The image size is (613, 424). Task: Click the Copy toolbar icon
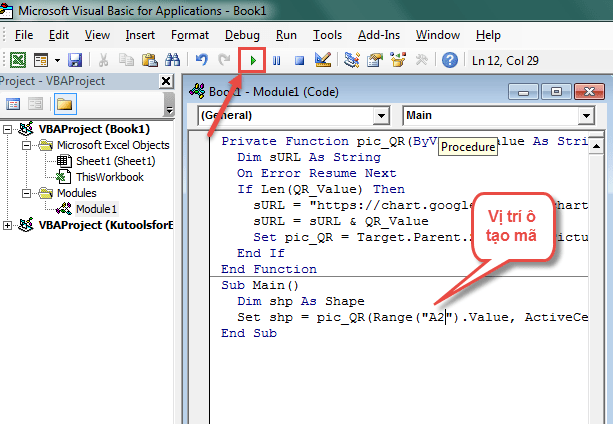(126, 60)
